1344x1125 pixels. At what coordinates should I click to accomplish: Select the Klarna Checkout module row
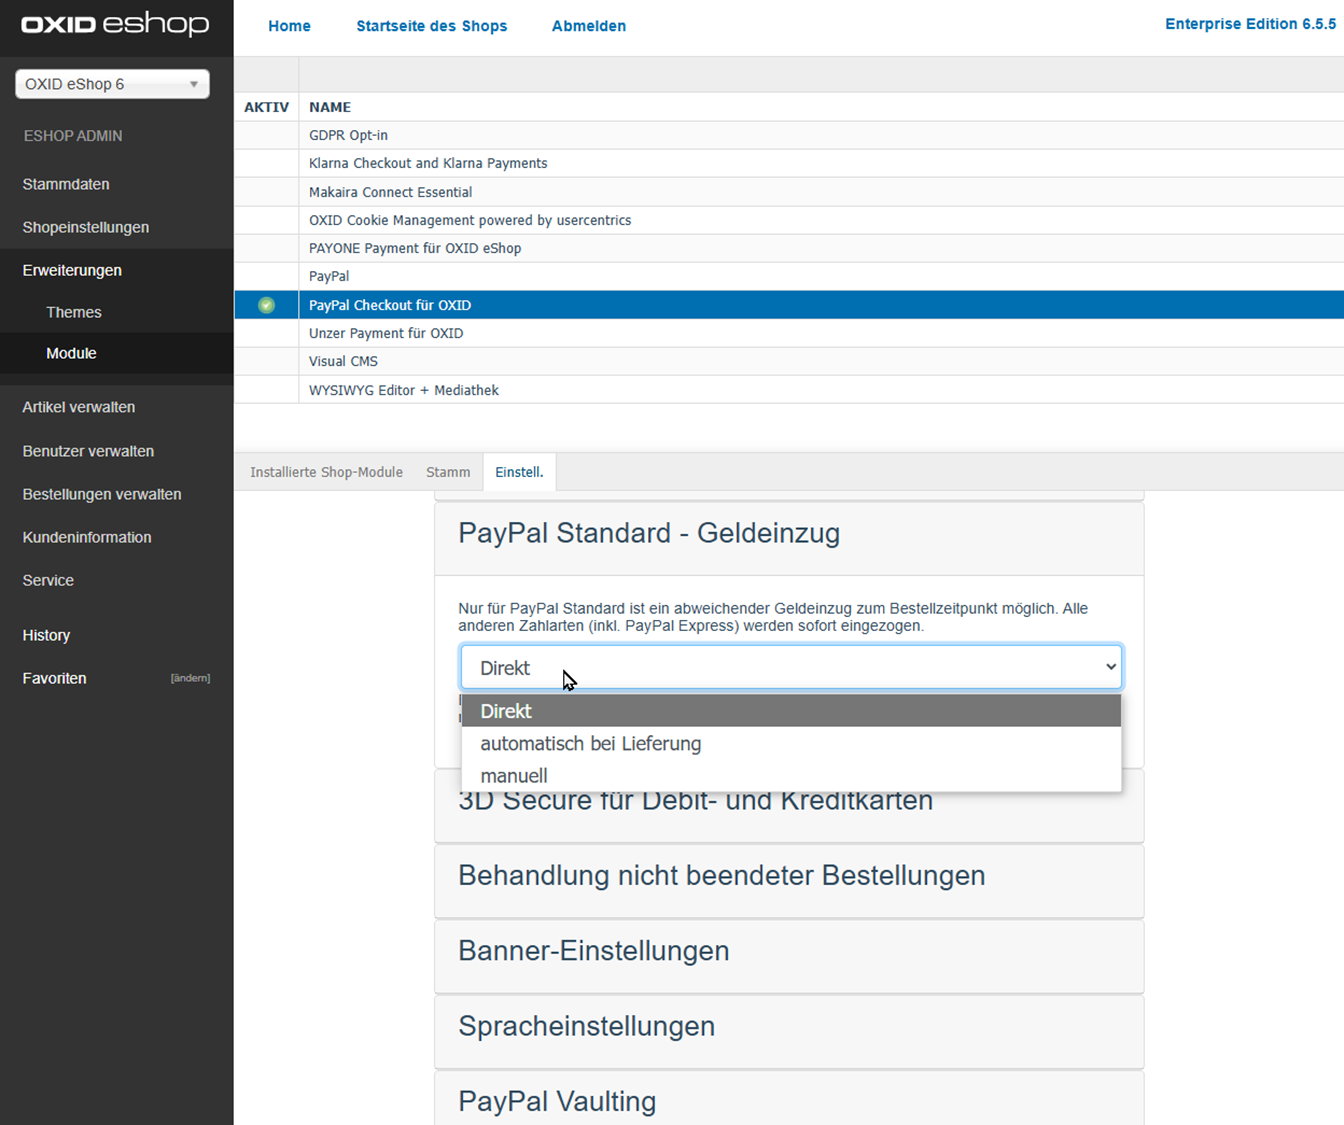pyautogui.click(x=427, y=163)
